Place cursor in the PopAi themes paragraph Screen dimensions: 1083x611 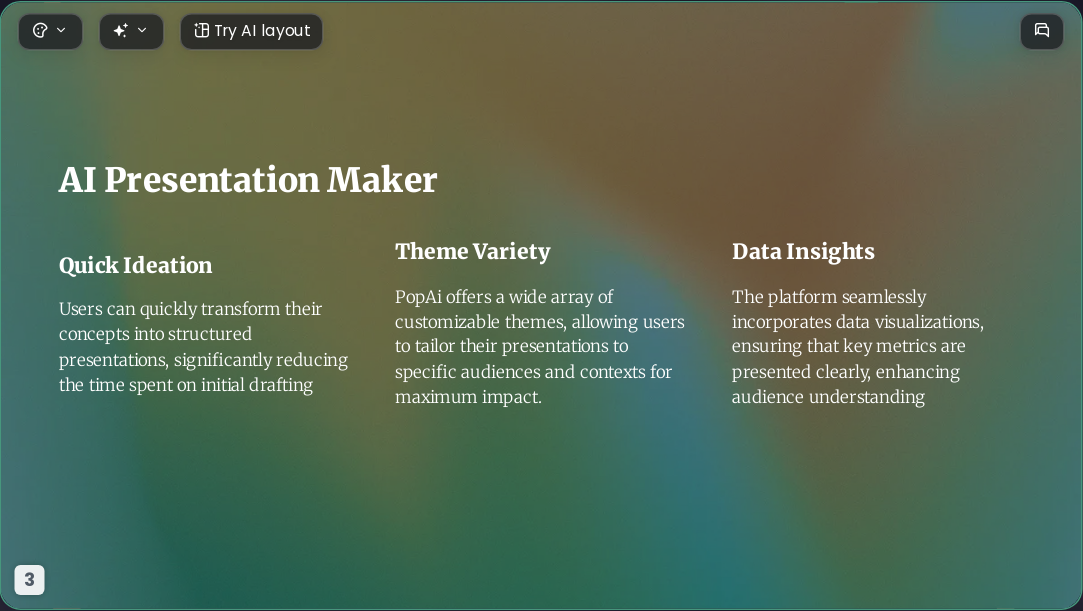coord(540,347)
